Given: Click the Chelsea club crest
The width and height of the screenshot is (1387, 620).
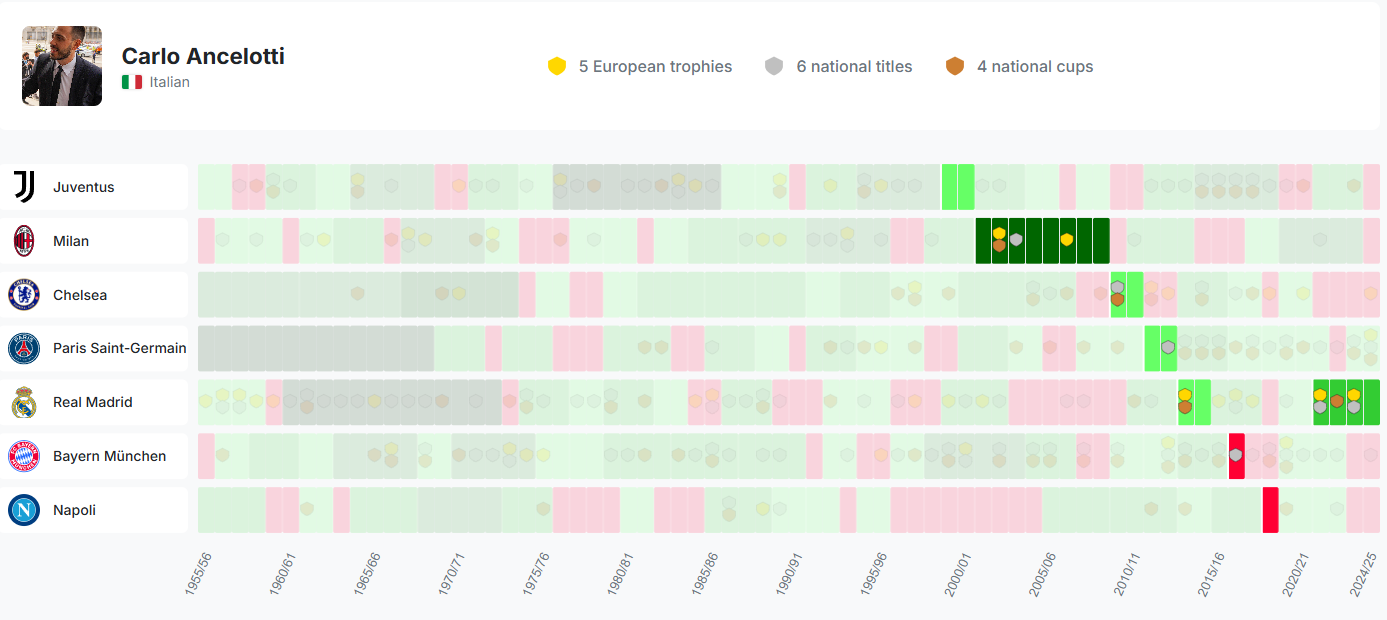Looking at the screenshot, I should (24, 295).
